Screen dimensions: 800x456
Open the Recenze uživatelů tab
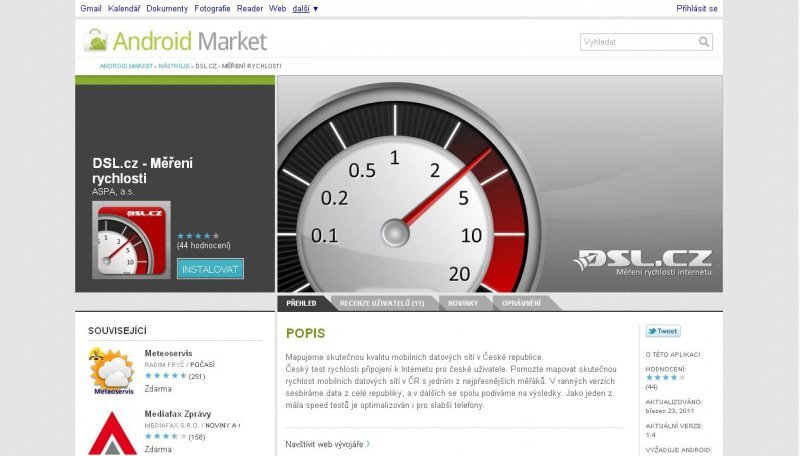pos(381,302)
